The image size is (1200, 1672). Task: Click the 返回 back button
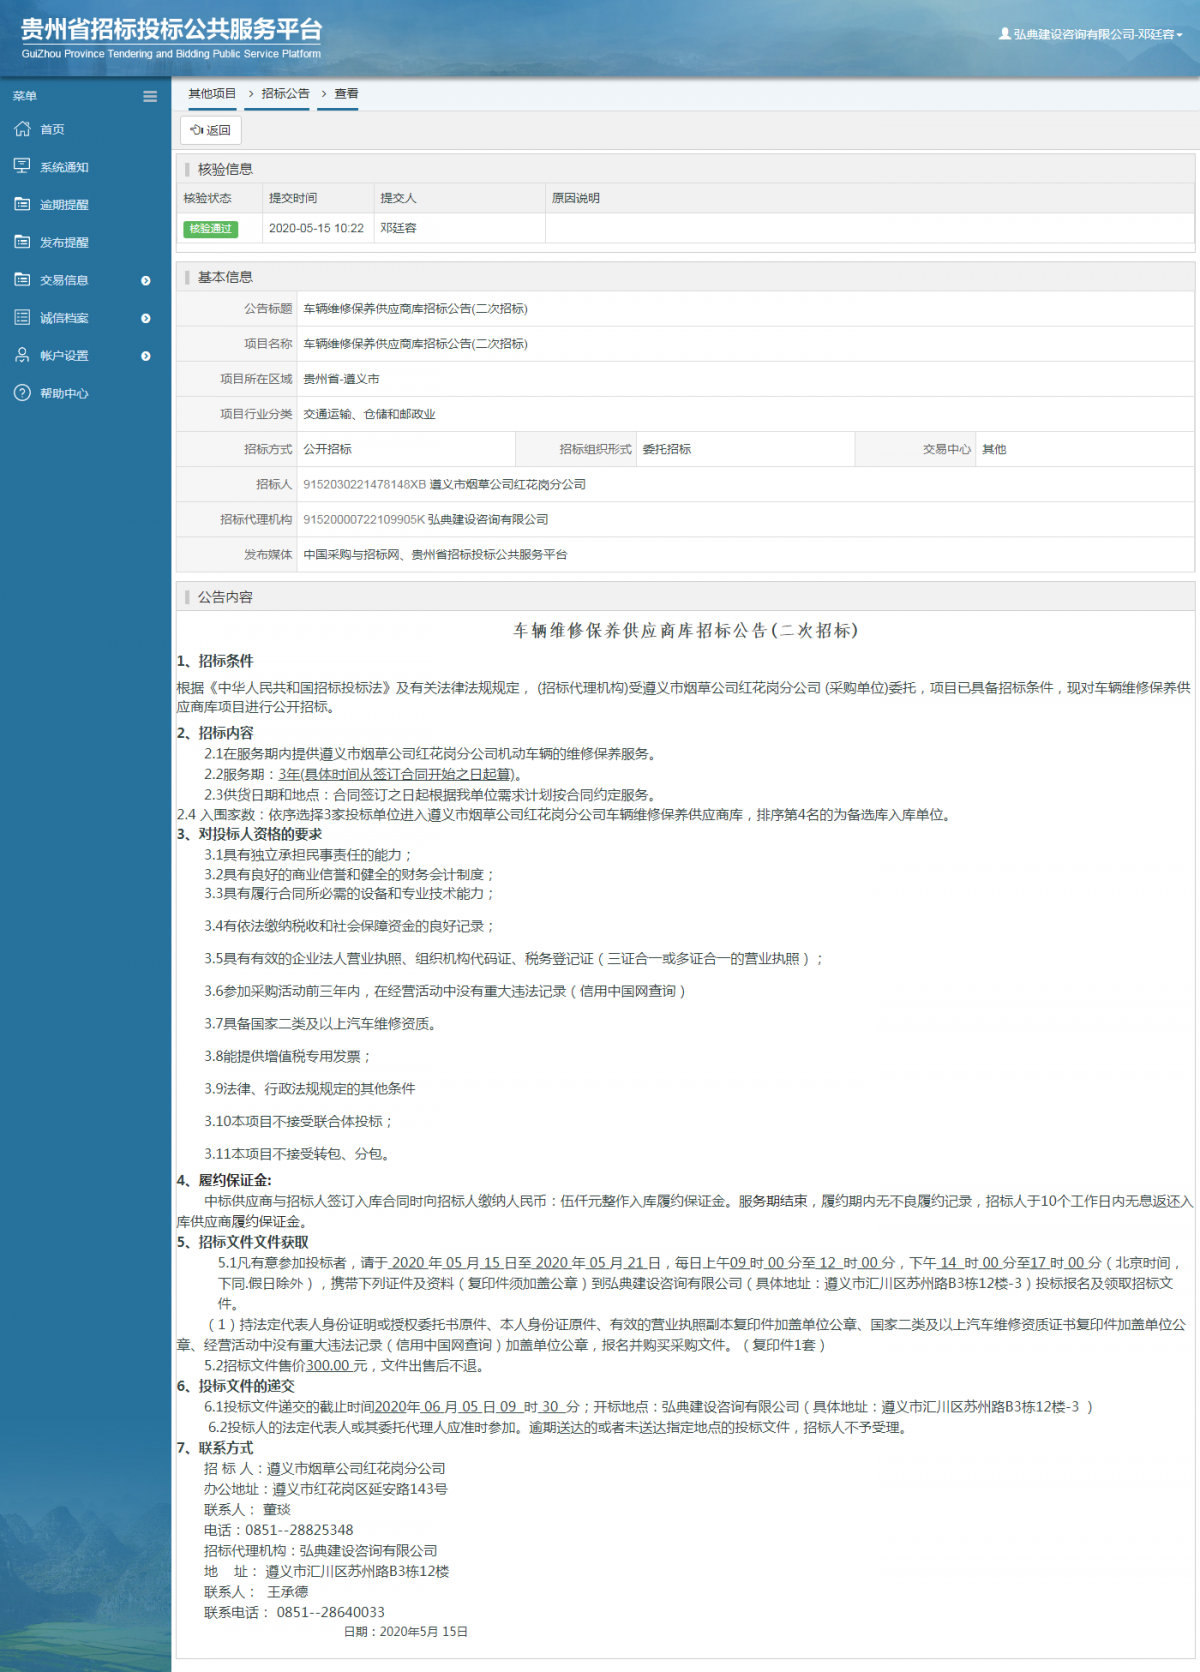tap(211, 130)
